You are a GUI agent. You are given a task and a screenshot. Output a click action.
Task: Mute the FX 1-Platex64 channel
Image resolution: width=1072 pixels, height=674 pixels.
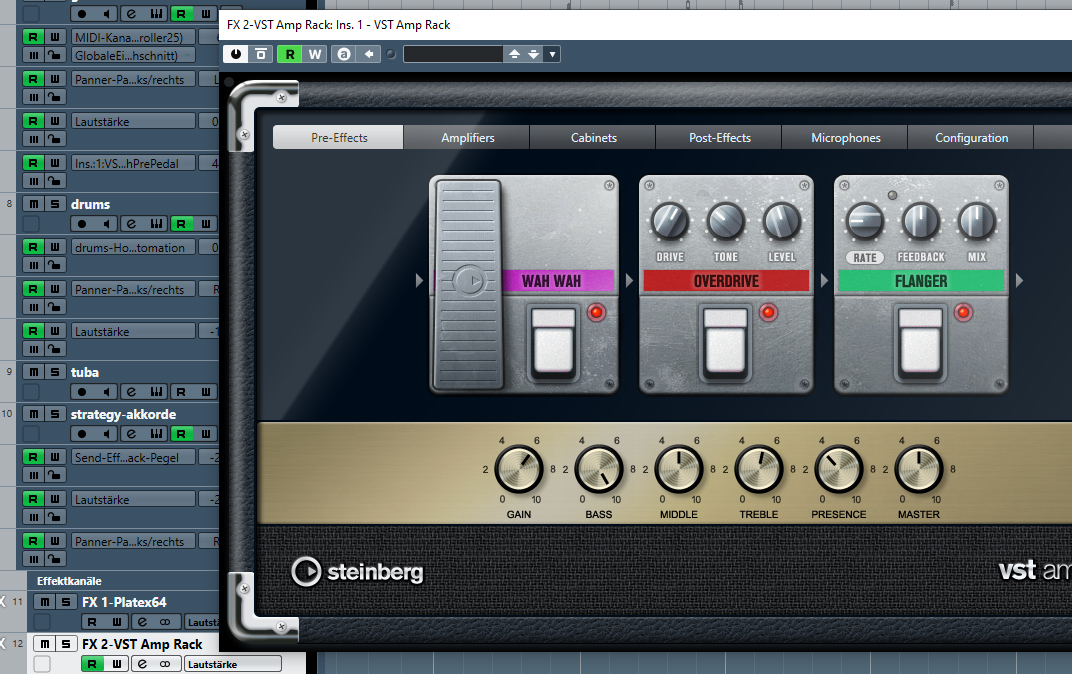point(44,602)
